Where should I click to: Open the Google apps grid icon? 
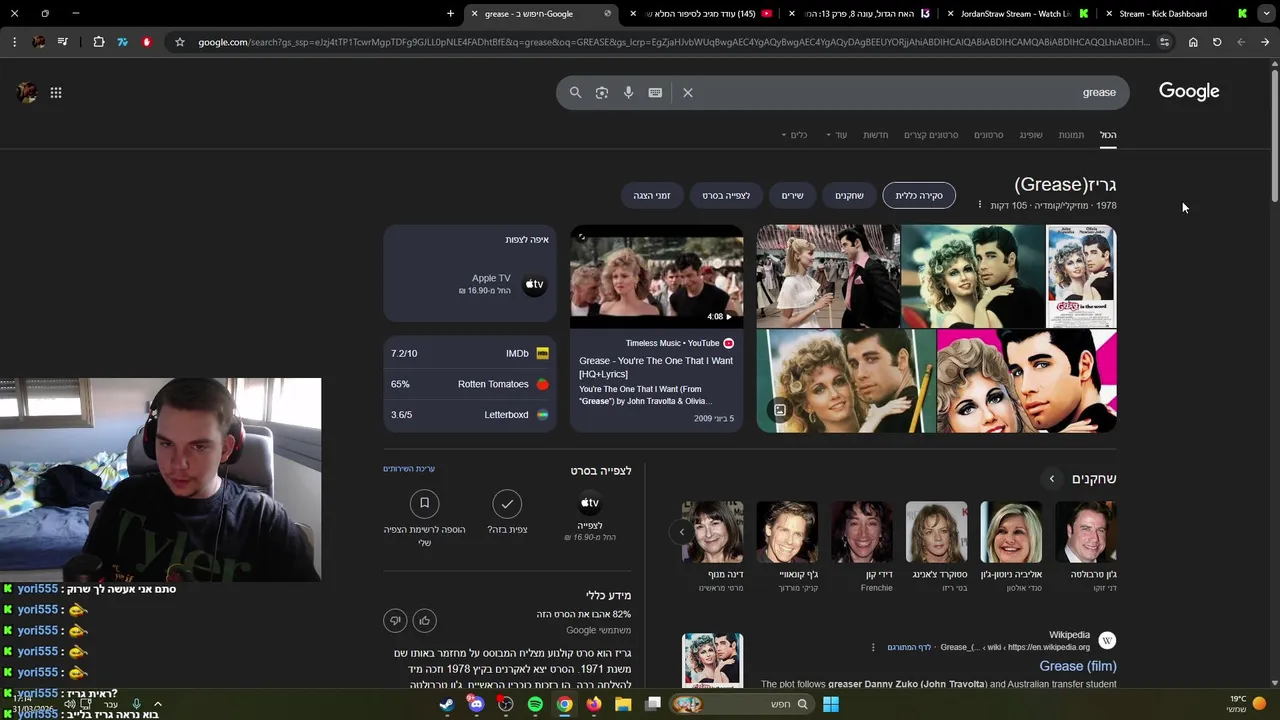coord(56,92)
